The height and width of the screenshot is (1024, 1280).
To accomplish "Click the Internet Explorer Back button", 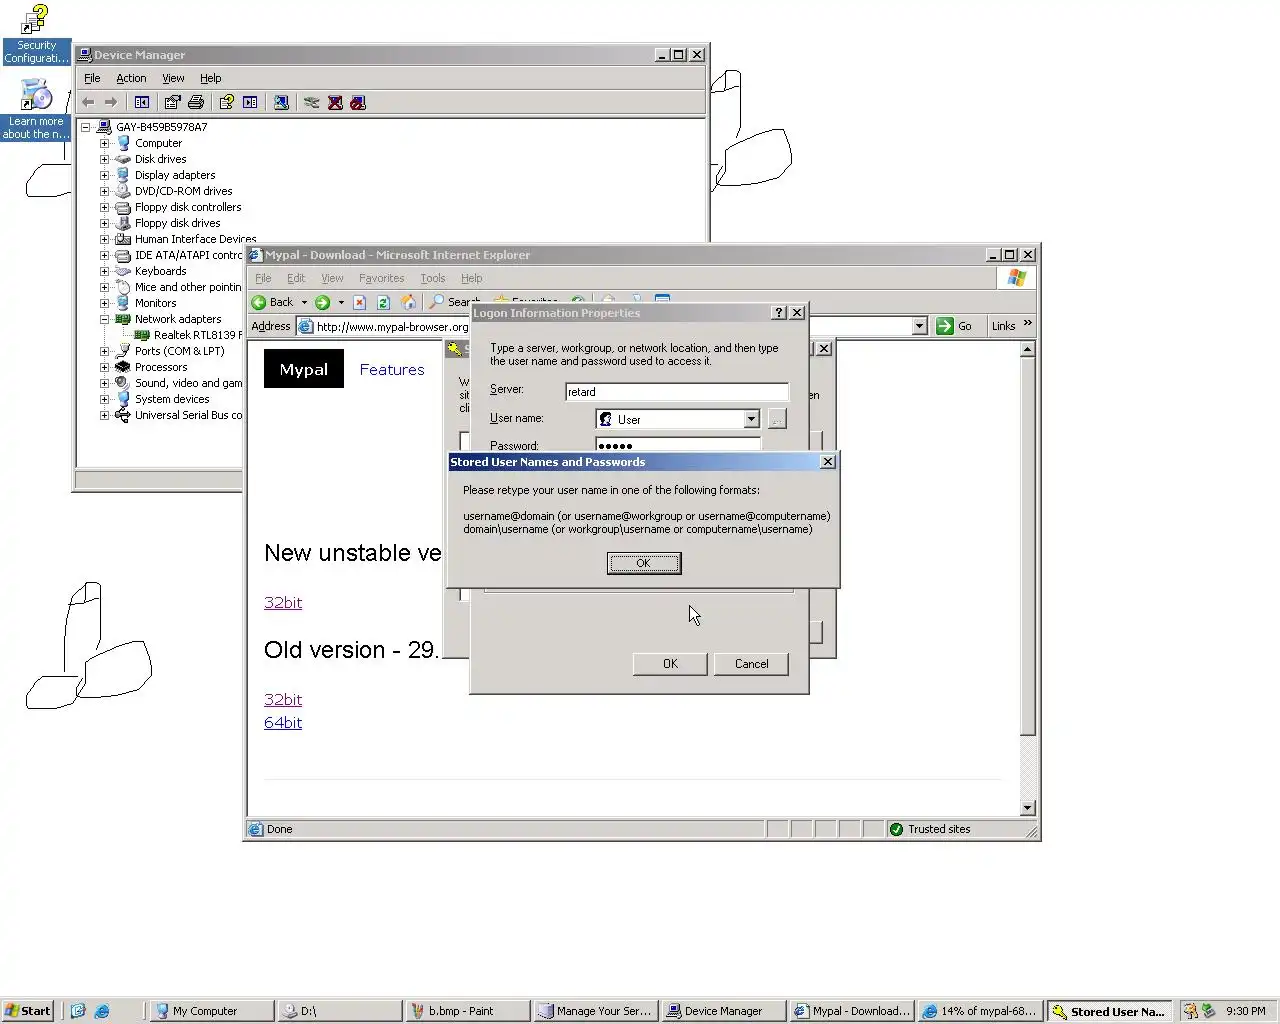I will (x=273, y=302).
